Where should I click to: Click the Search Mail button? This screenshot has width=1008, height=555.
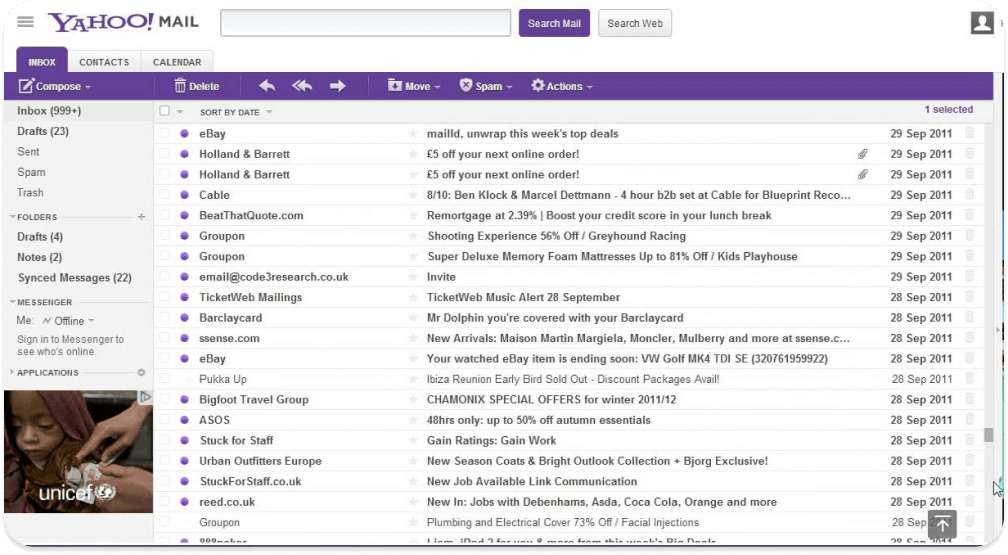(554, 23)
